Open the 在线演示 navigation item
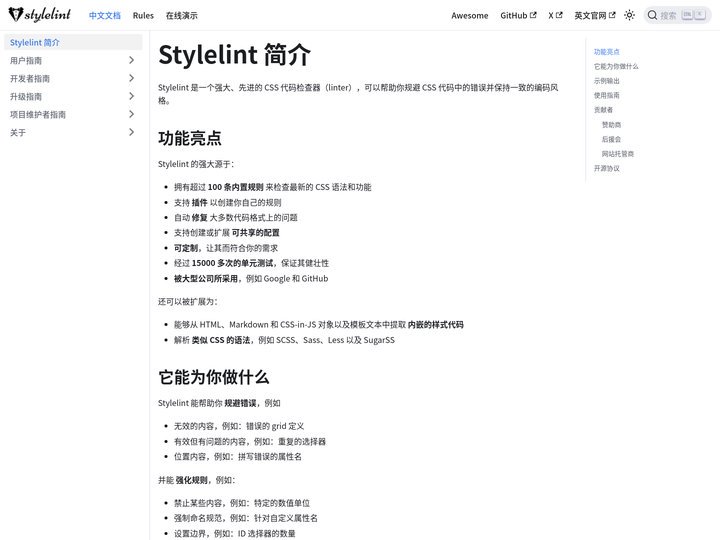The width and height of the screenshot is (720, 540). pyautogui.click(x=181, y=15)
